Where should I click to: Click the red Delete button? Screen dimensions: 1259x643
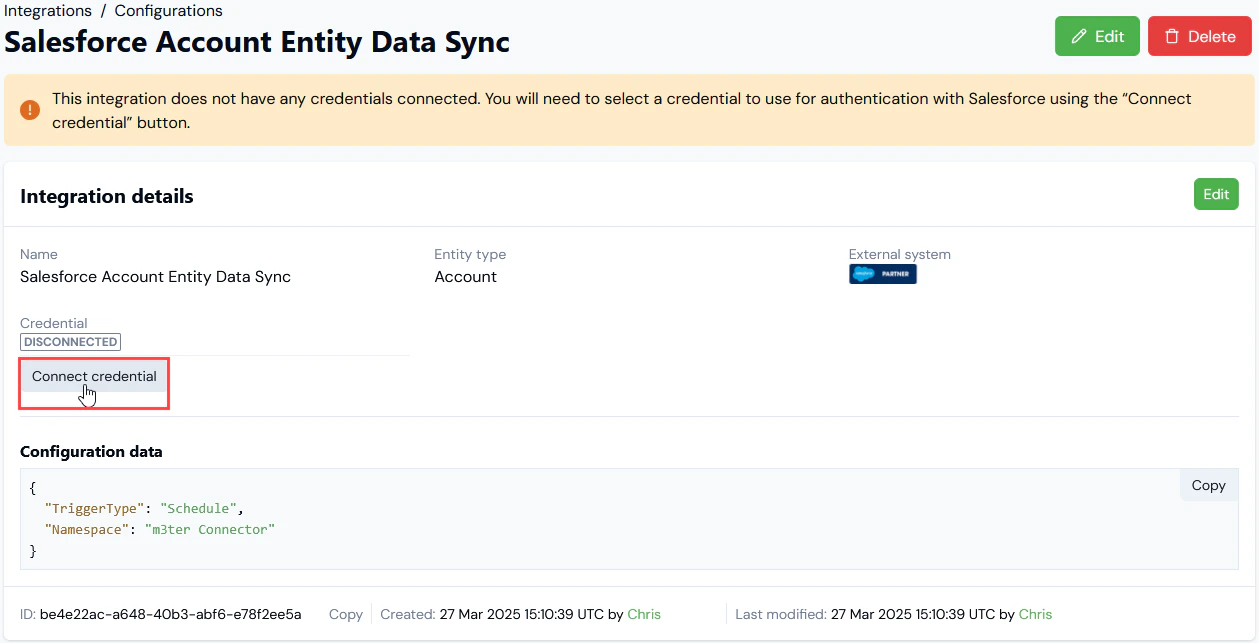[x=1200, y=36]
